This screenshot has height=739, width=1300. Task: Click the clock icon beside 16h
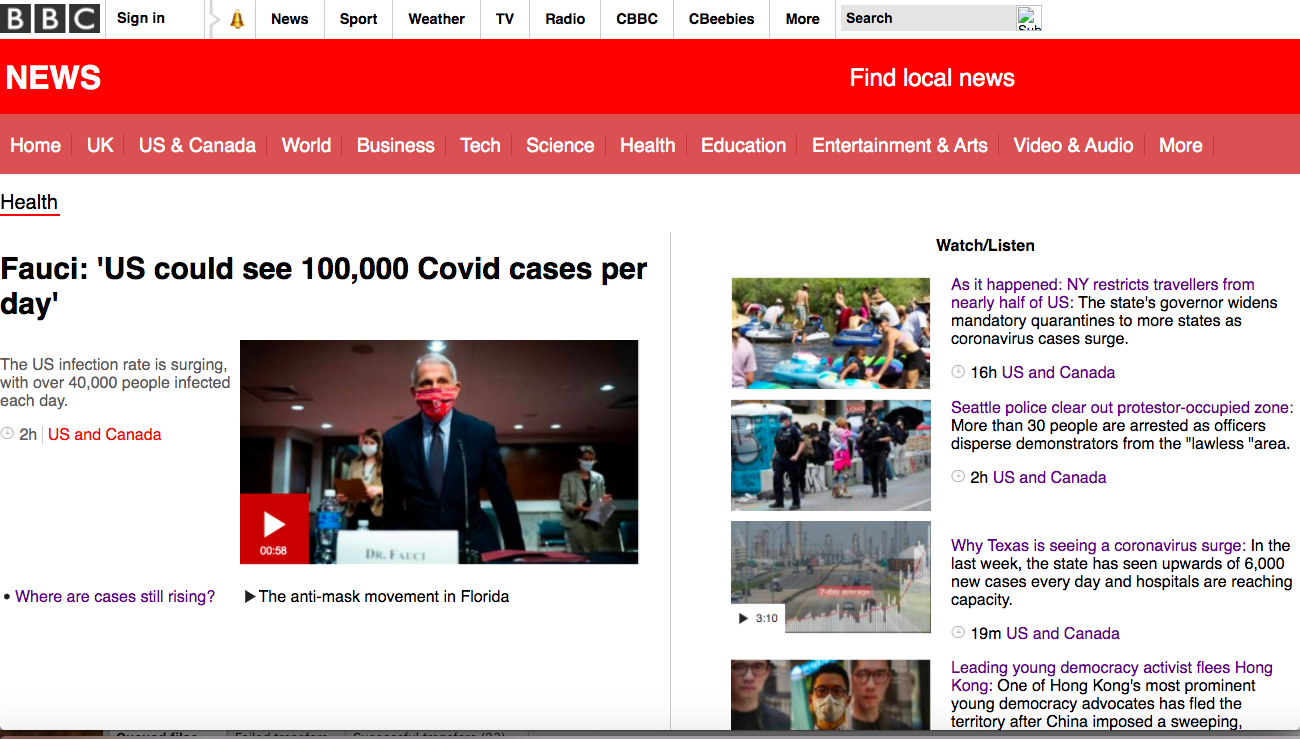958,372
